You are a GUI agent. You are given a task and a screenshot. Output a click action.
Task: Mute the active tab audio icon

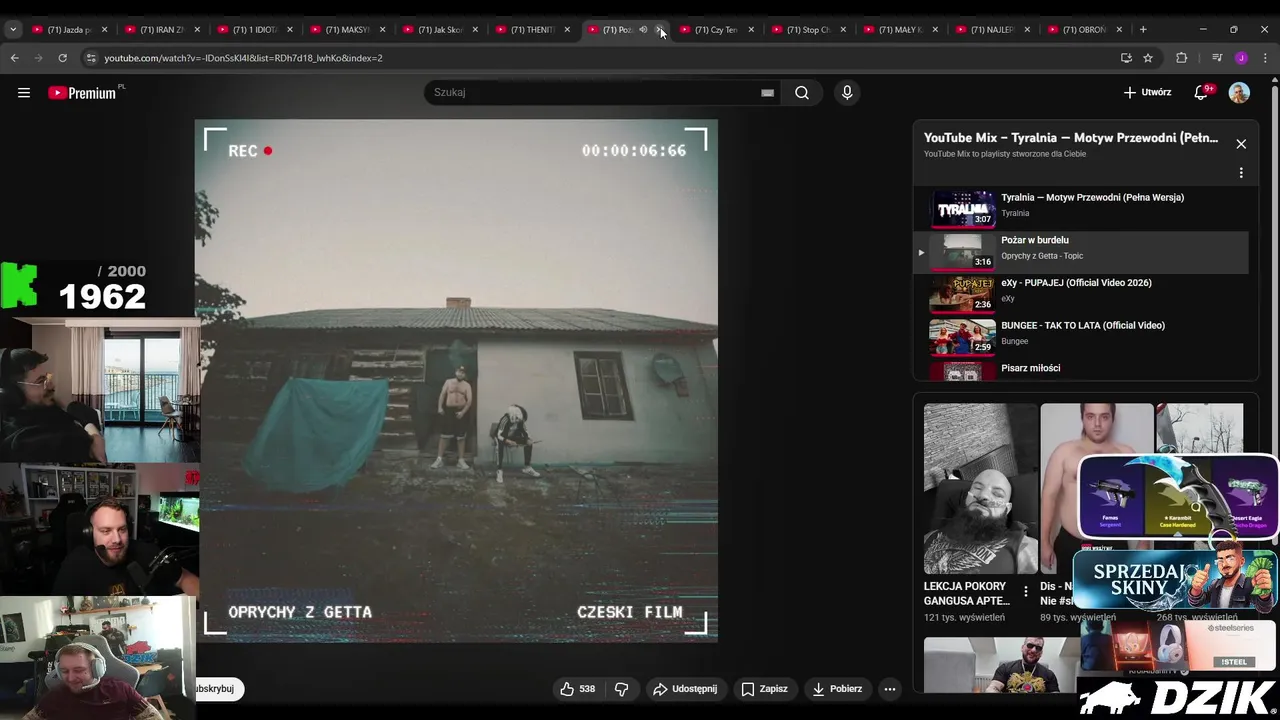pos(643,29)
